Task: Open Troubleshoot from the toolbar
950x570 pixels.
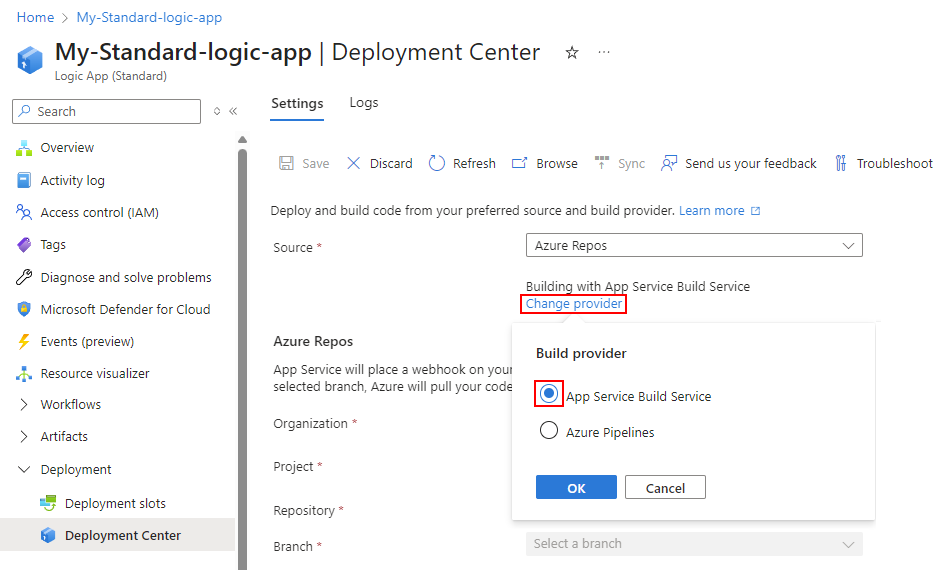Action: (x=884, y=163)
